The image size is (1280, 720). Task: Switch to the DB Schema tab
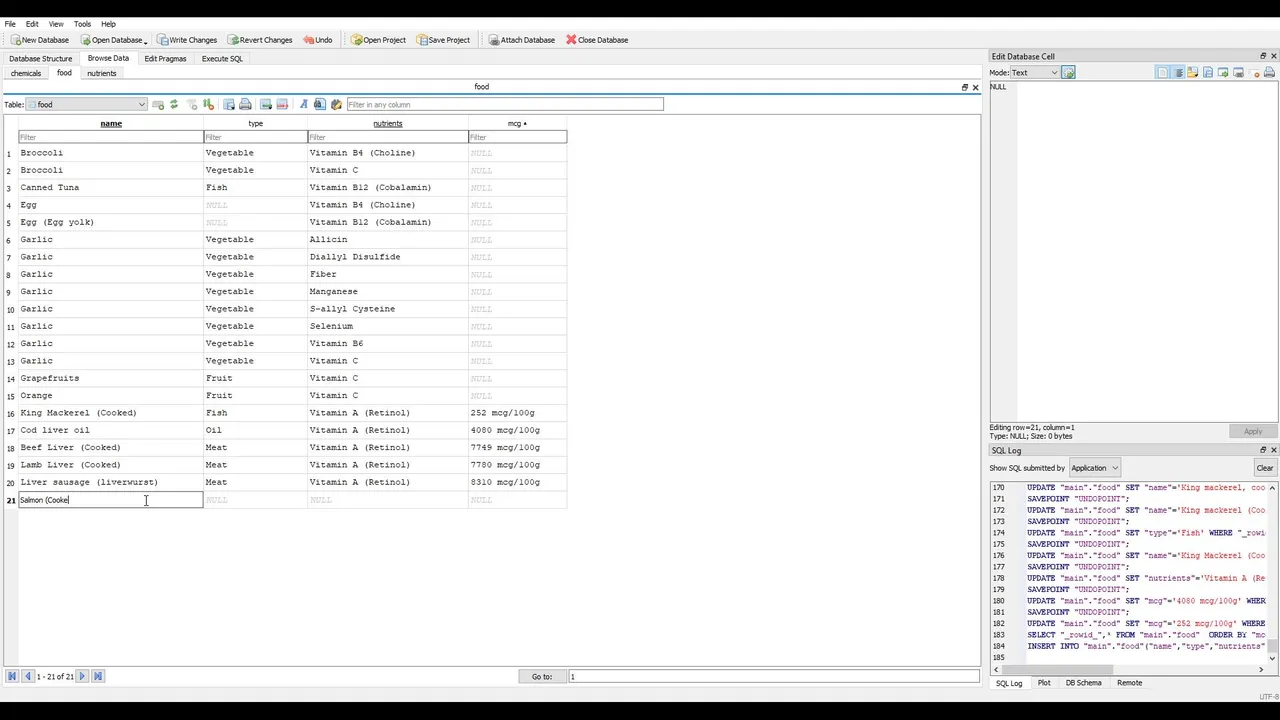1083,683
